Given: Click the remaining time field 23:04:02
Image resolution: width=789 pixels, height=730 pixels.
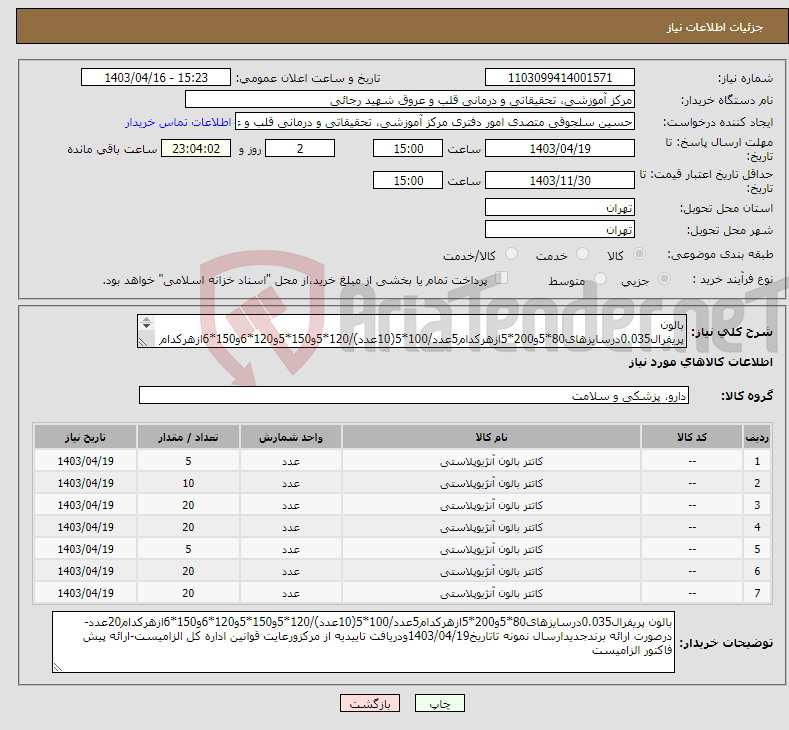Looking at the screenshot, I should point(196,148).
